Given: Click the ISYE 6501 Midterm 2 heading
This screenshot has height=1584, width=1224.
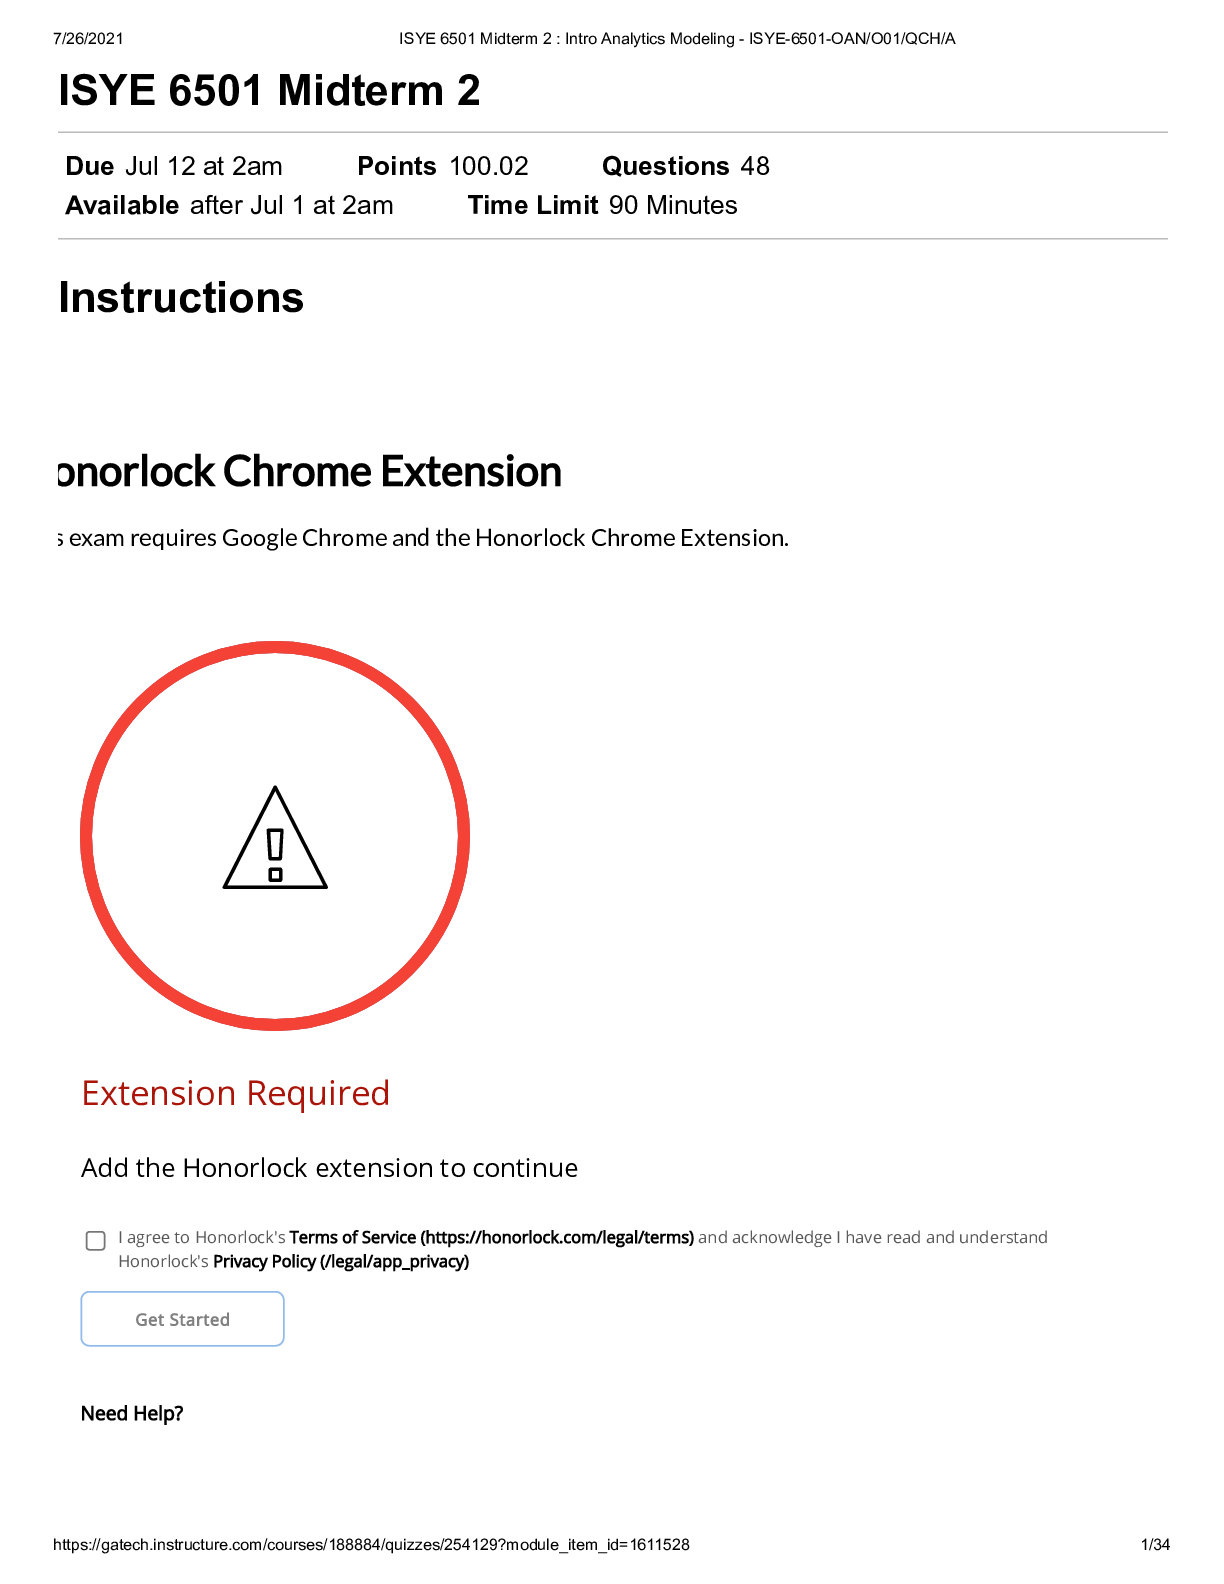Looking at the screenshot, I should (270, 91).
